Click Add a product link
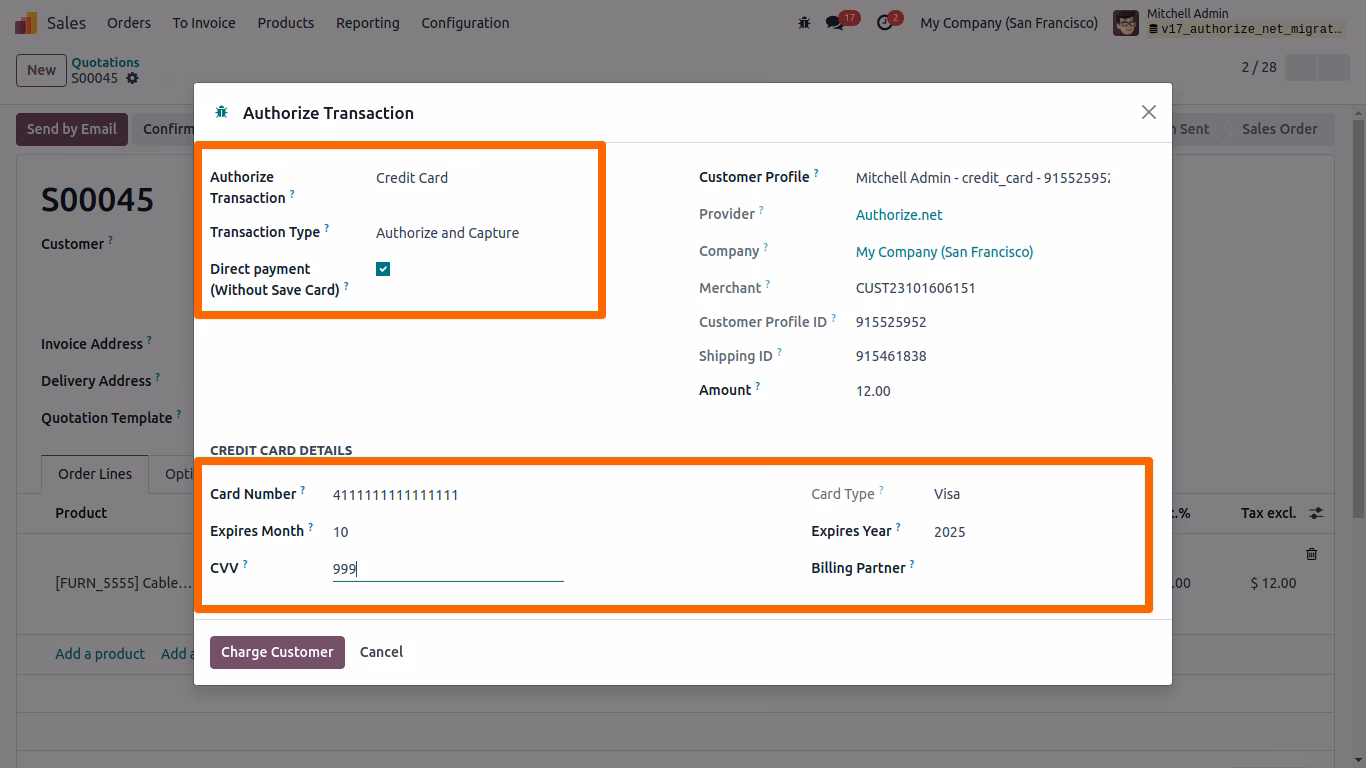 [x=100, y=654]
